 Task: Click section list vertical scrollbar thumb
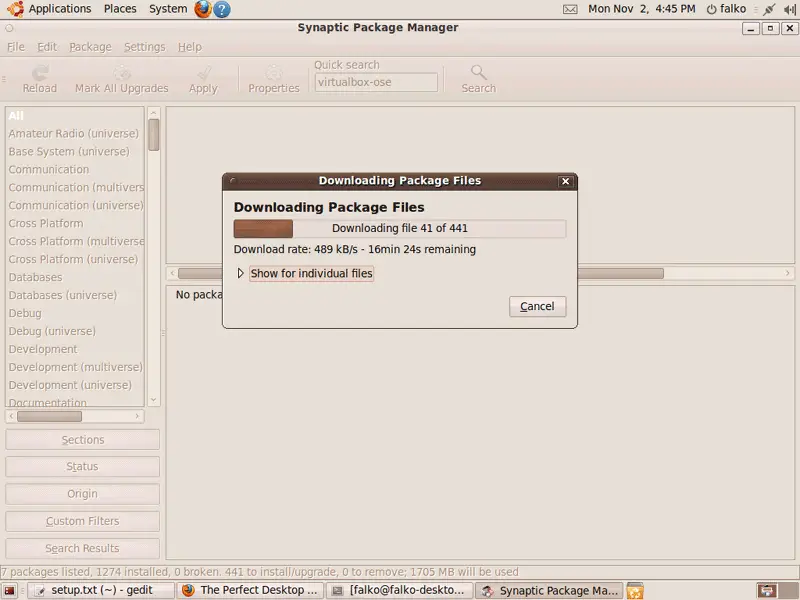click(154, 135)
